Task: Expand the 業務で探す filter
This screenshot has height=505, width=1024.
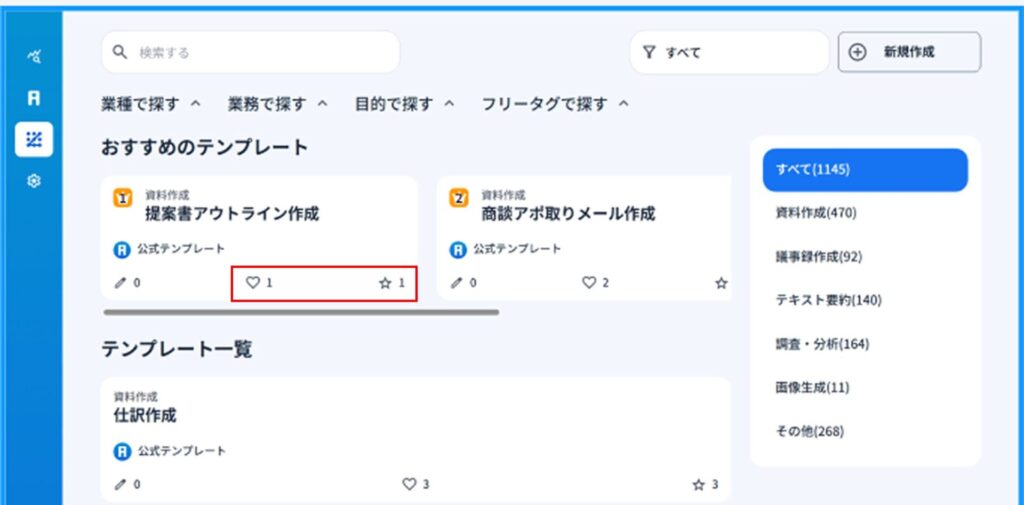Action: [278, 103]
